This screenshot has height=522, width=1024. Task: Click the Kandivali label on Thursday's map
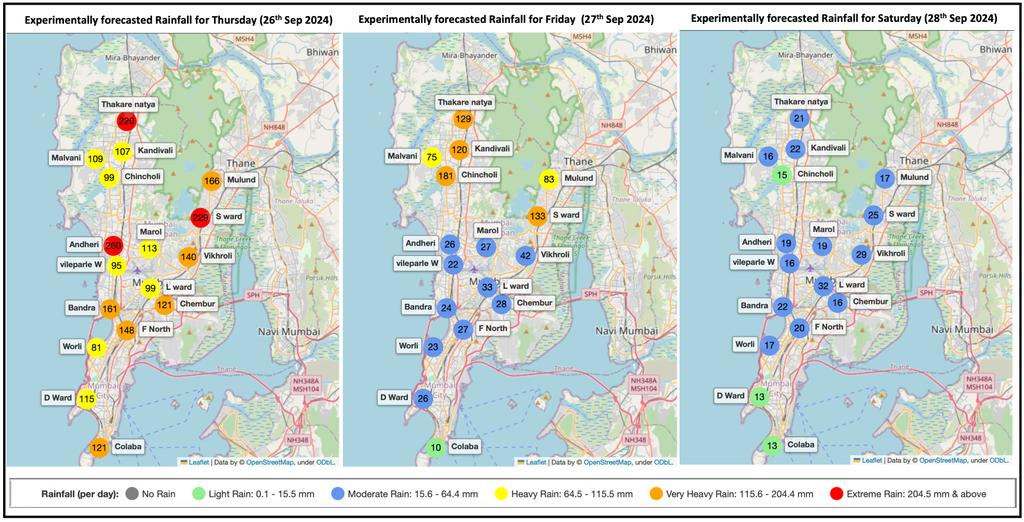pos(155,150)
